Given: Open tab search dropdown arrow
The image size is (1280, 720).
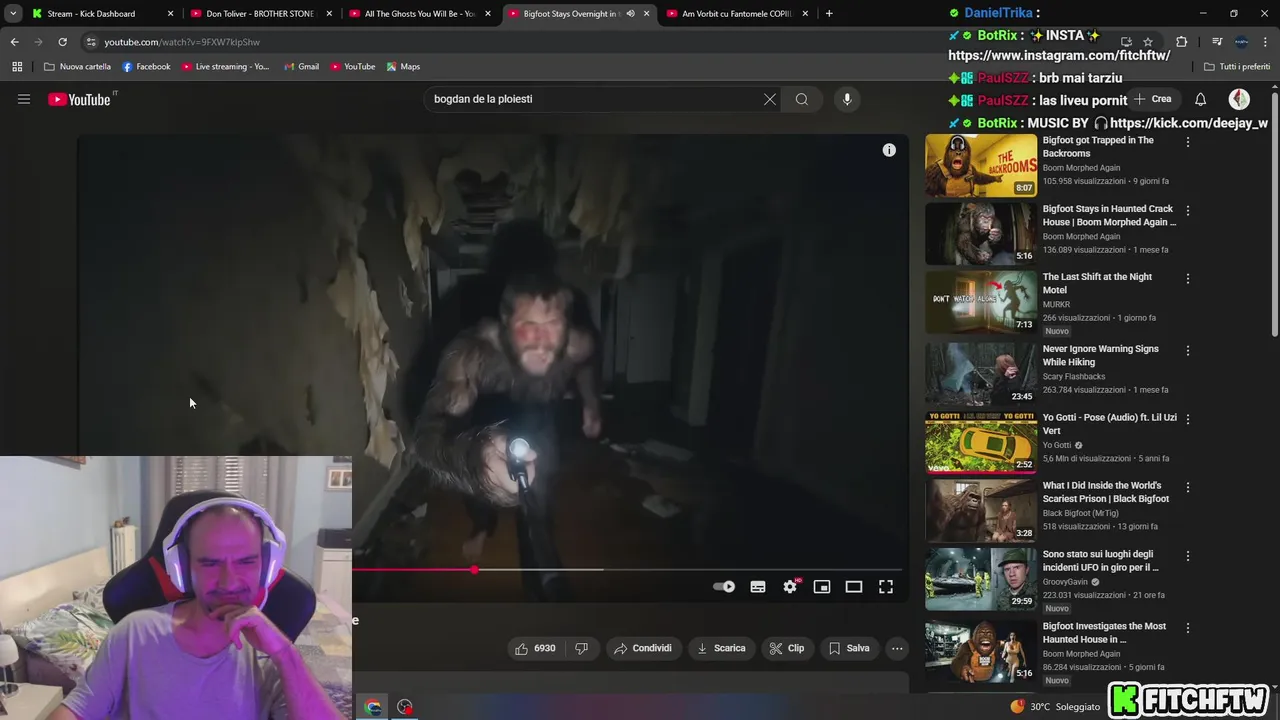Looking at the screenshot, I should tap(13, 14).
